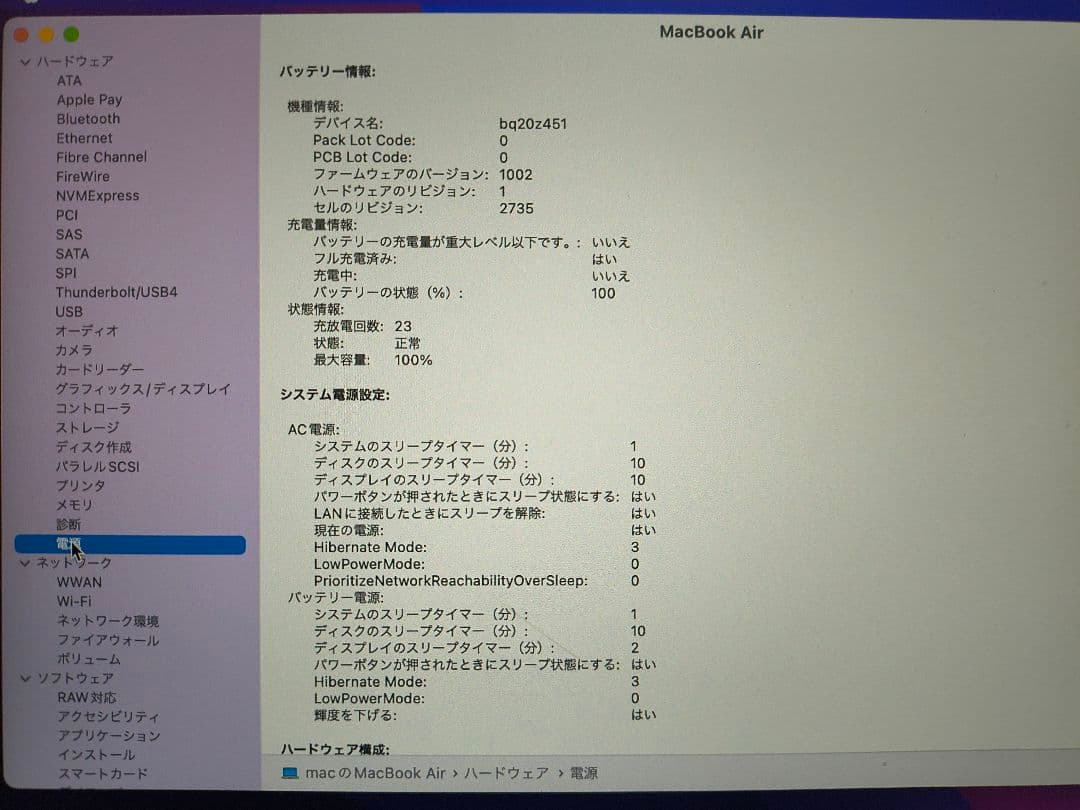Select the ストレージ entry
Image resolution: width=1080 pixels, height=810 pixels.
[x=87, y=428]
